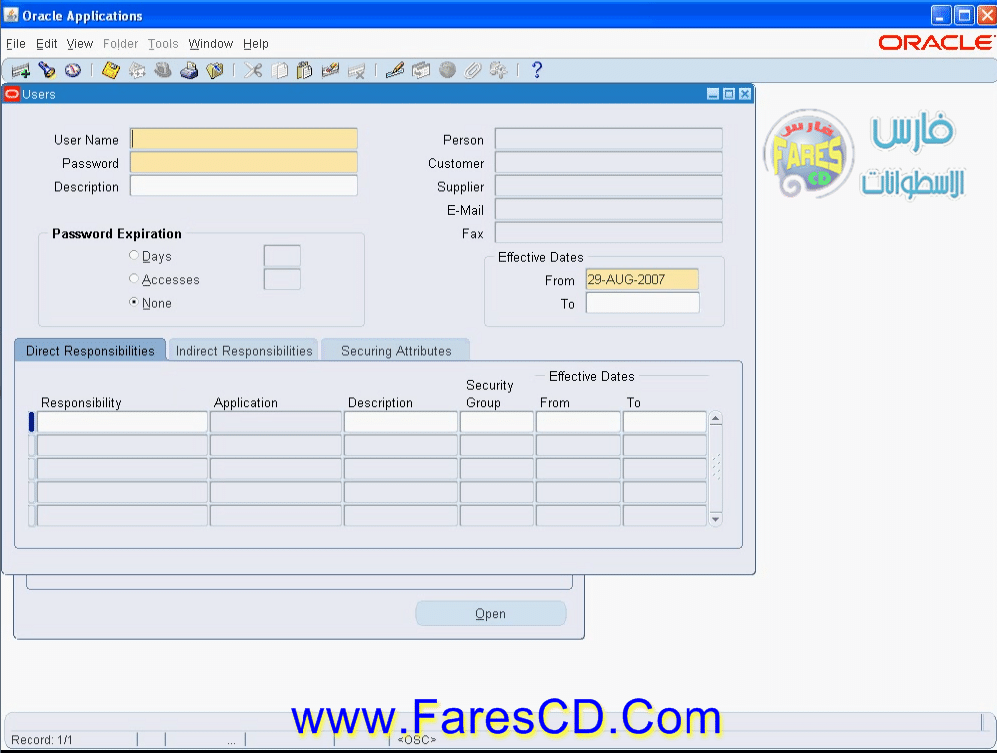Maximize the Users window
The width and height of the screenshot is (997, 753).
coord(729,94)
